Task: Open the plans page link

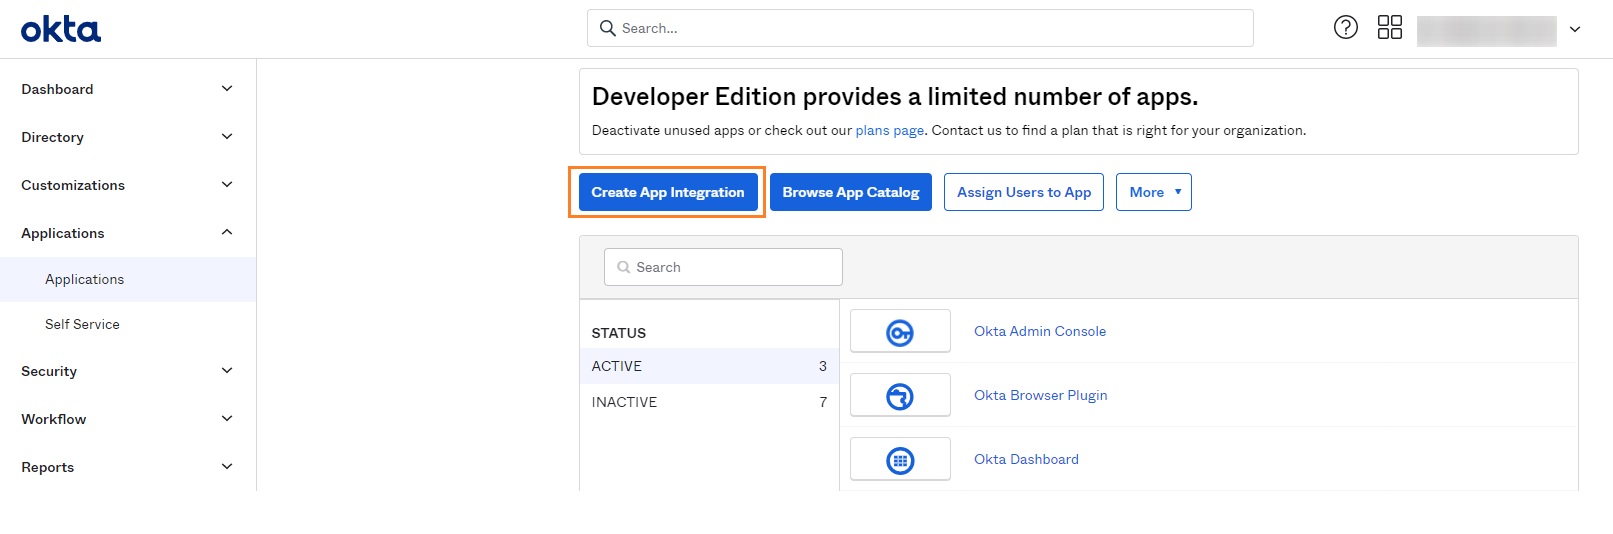Action: coord(889,130)
